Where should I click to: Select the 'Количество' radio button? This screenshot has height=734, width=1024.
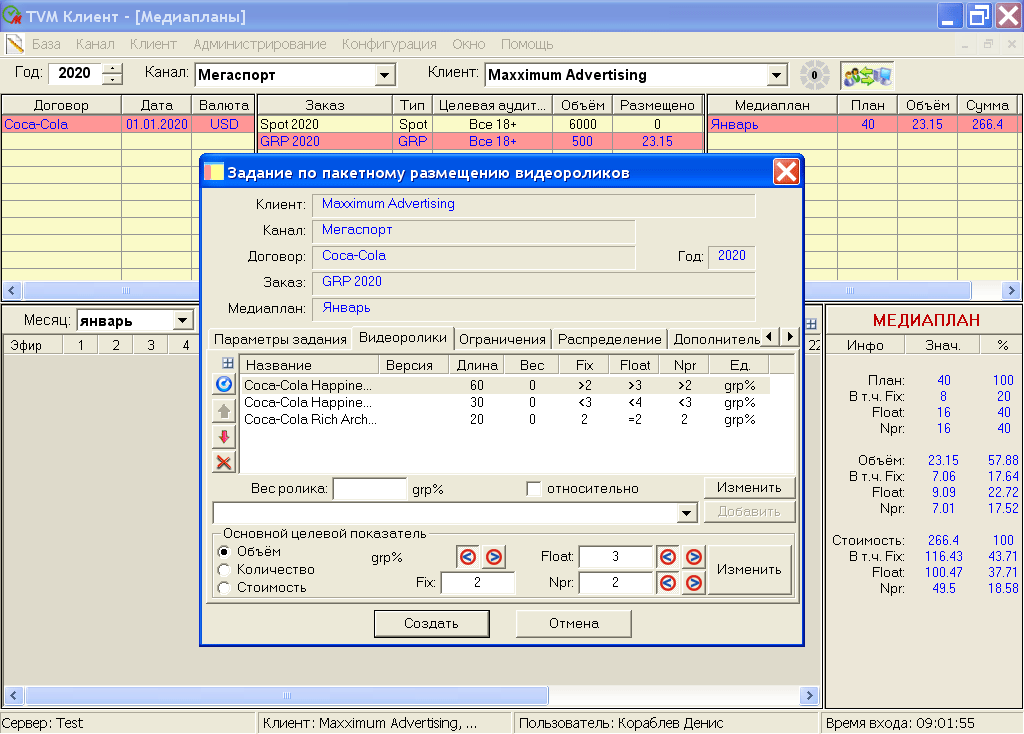pyautogui.click(x=223, y=570)
